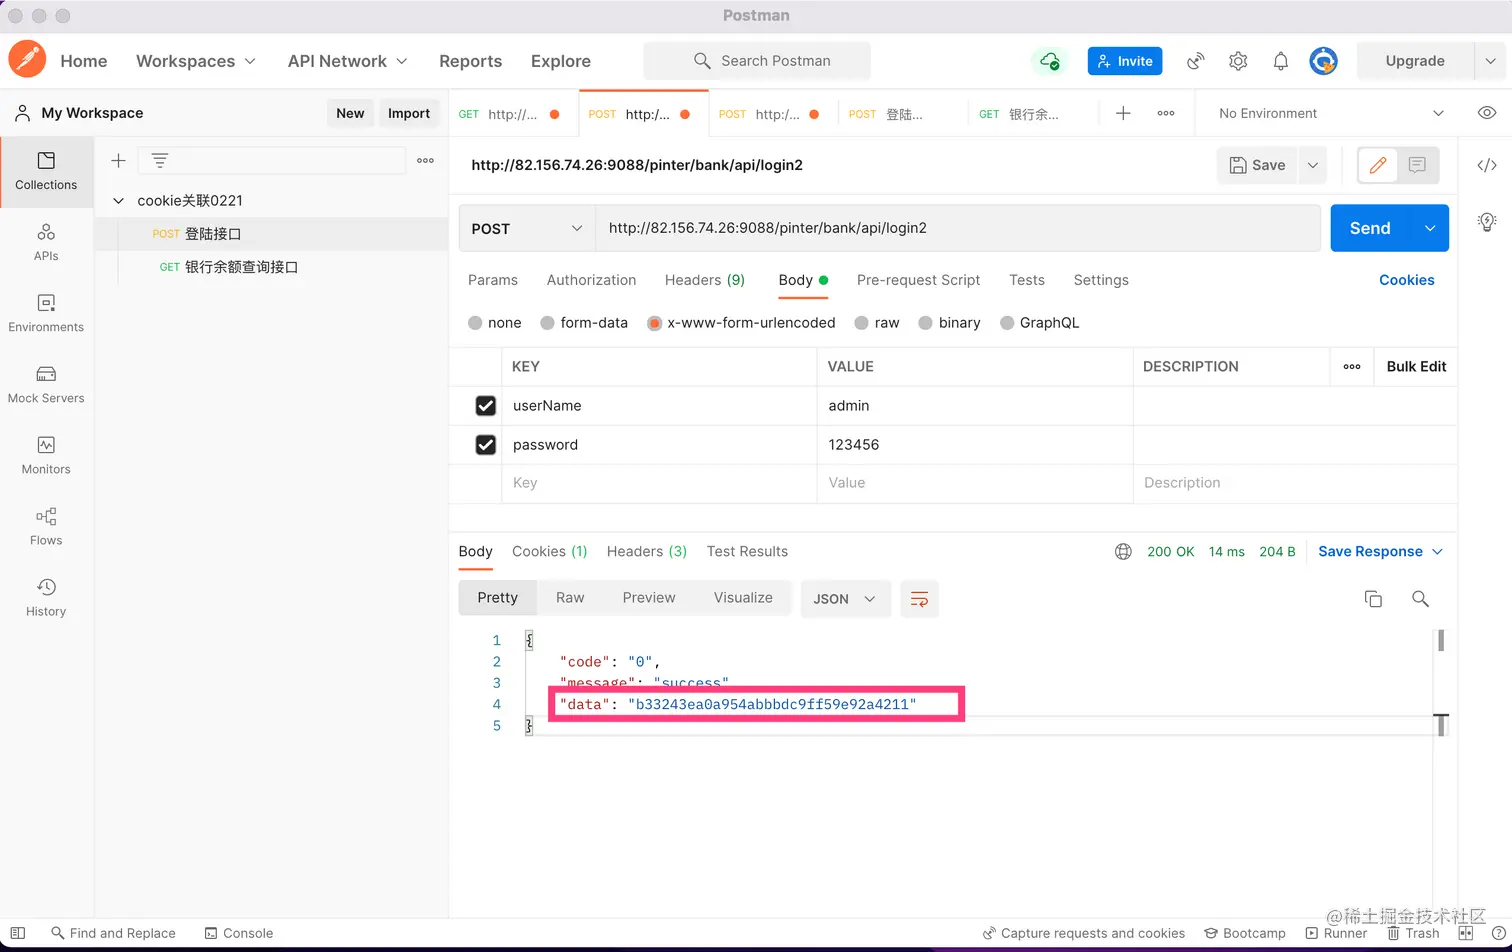Open the cloud sync status icon

[x=1049, y=61]
